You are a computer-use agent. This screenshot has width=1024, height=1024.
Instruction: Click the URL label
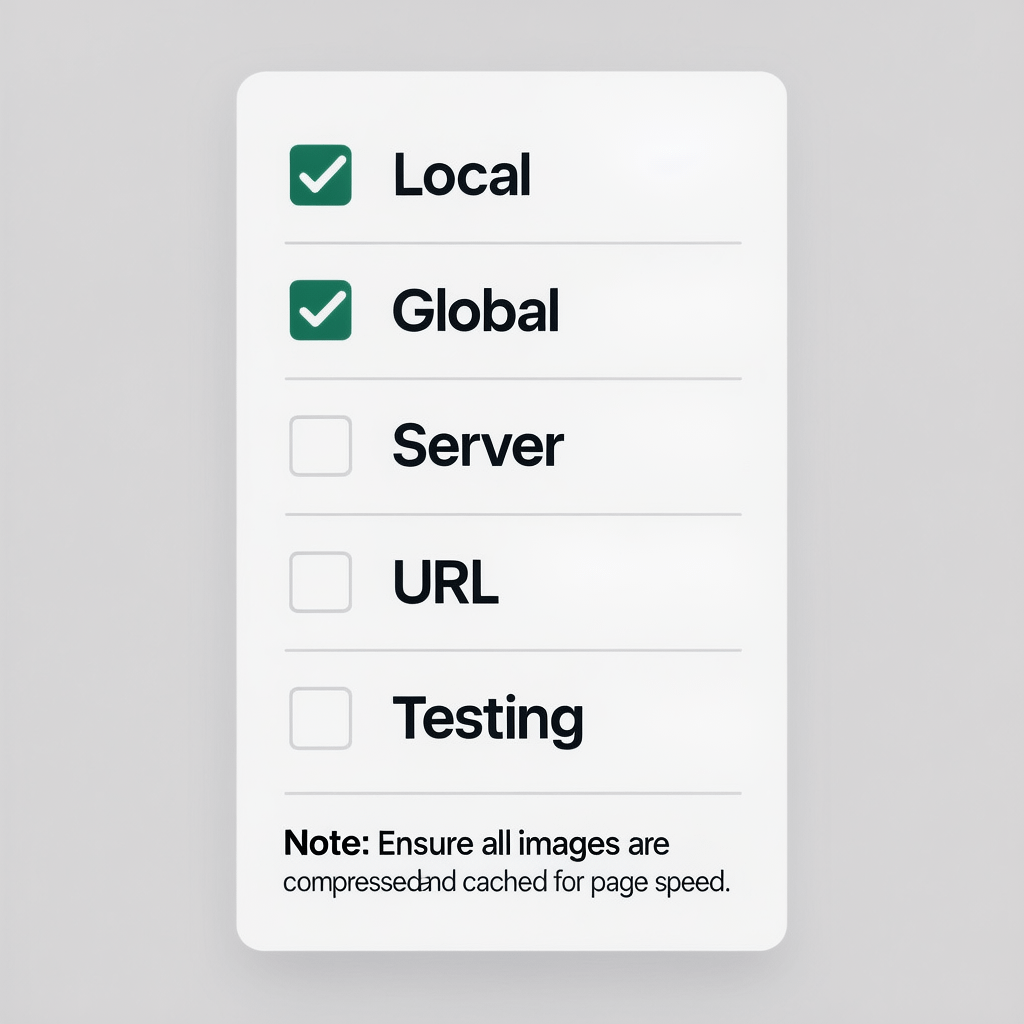446,583
